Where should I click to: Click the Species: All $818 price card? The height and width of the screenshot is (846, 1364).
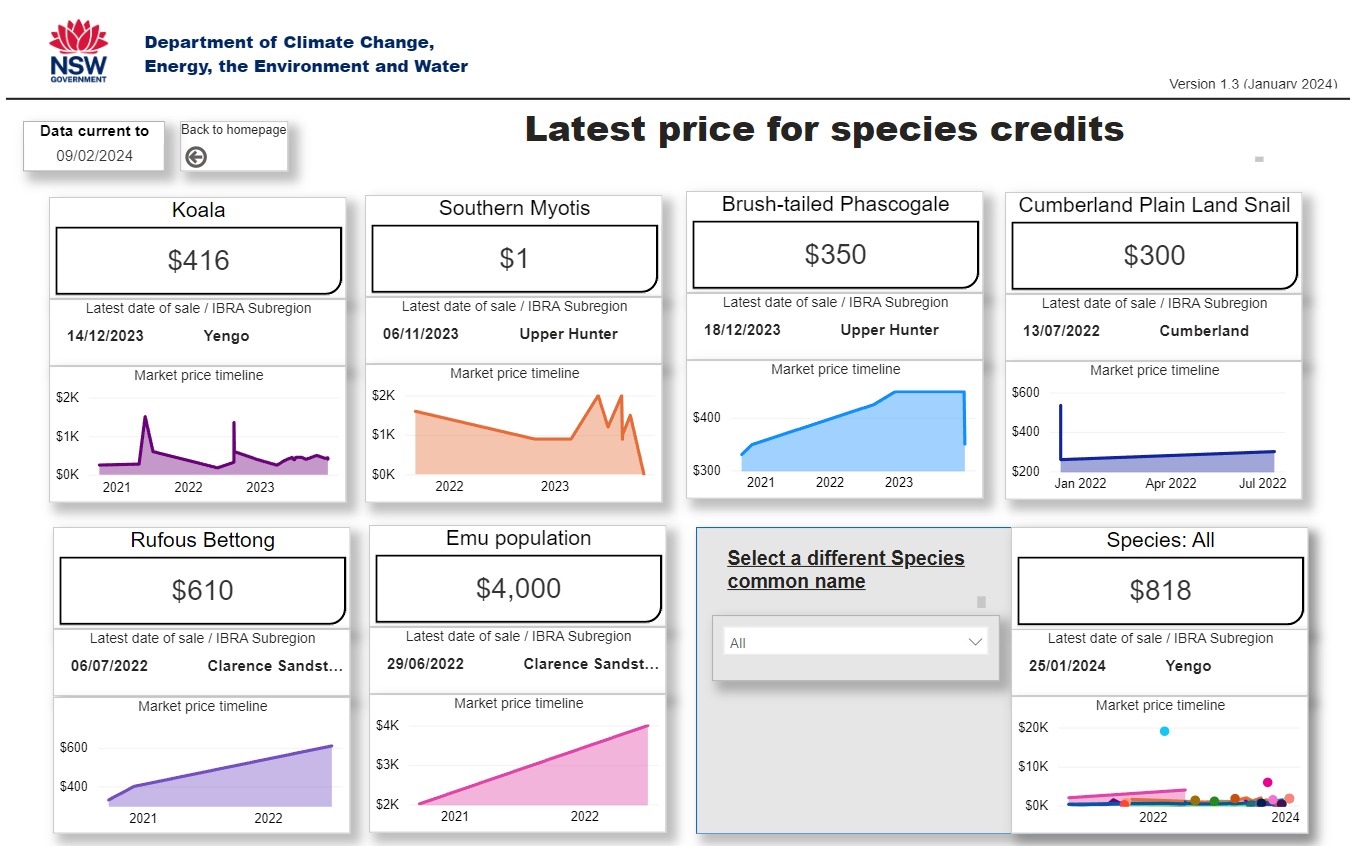(x=1160, y=590)
